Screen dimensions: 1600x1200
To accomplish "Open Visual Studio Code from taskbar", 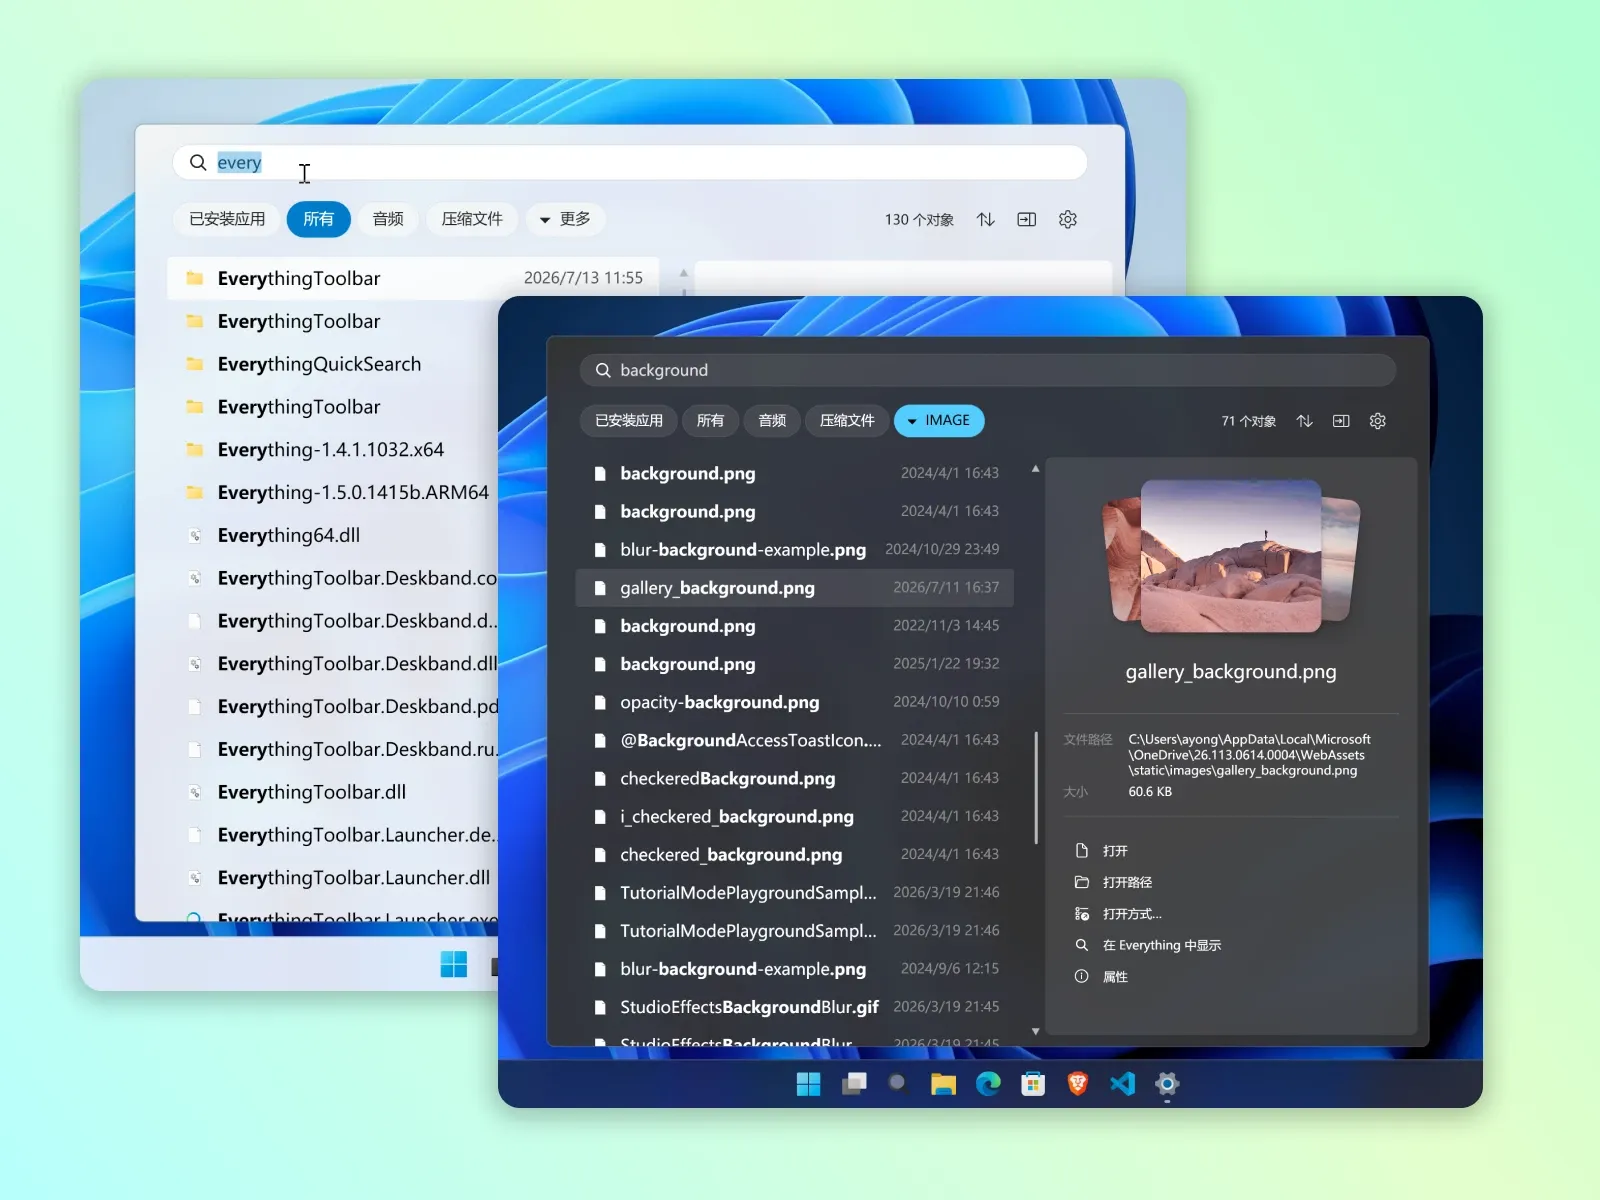I will coord(1122,1084).
